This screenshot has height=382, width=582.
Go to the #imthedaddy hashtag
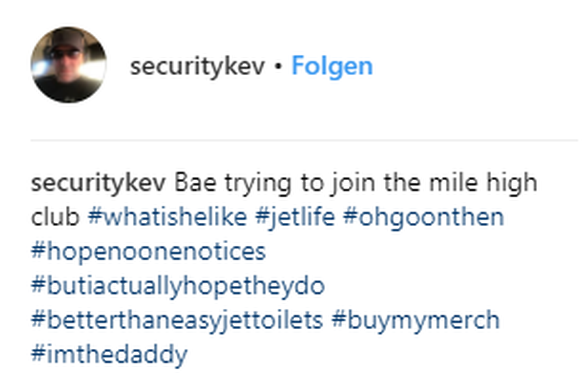pyautogui.click(x=109, y=355)
